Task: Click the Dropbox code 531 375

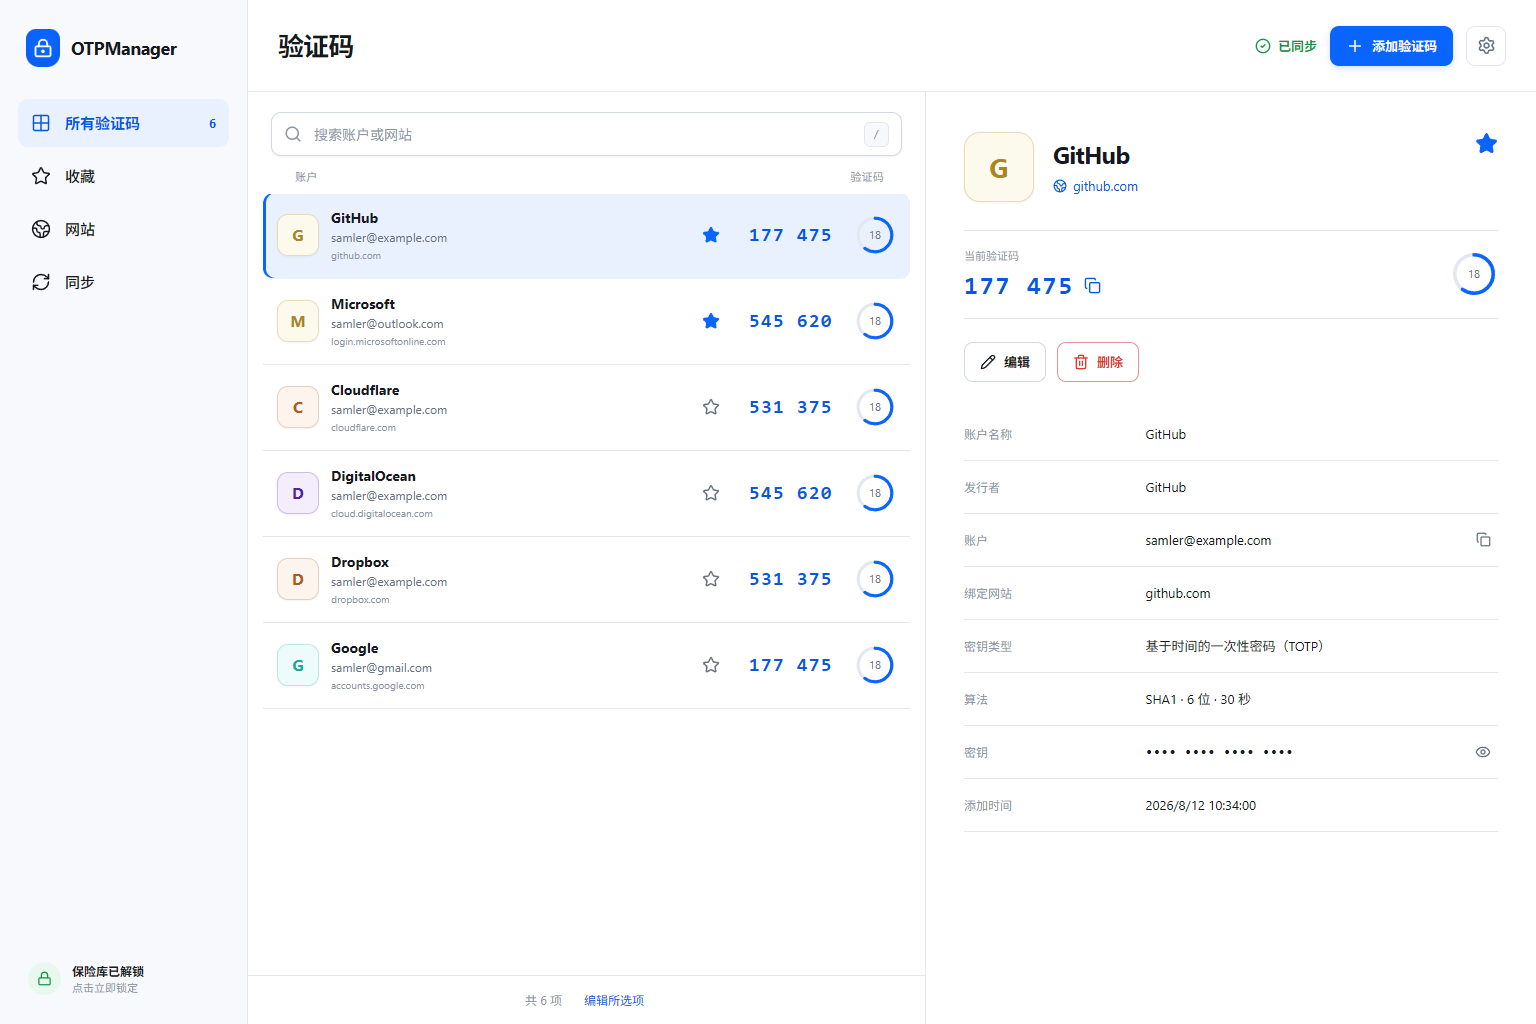Action: pyautogui.click(x=790, y=579)
